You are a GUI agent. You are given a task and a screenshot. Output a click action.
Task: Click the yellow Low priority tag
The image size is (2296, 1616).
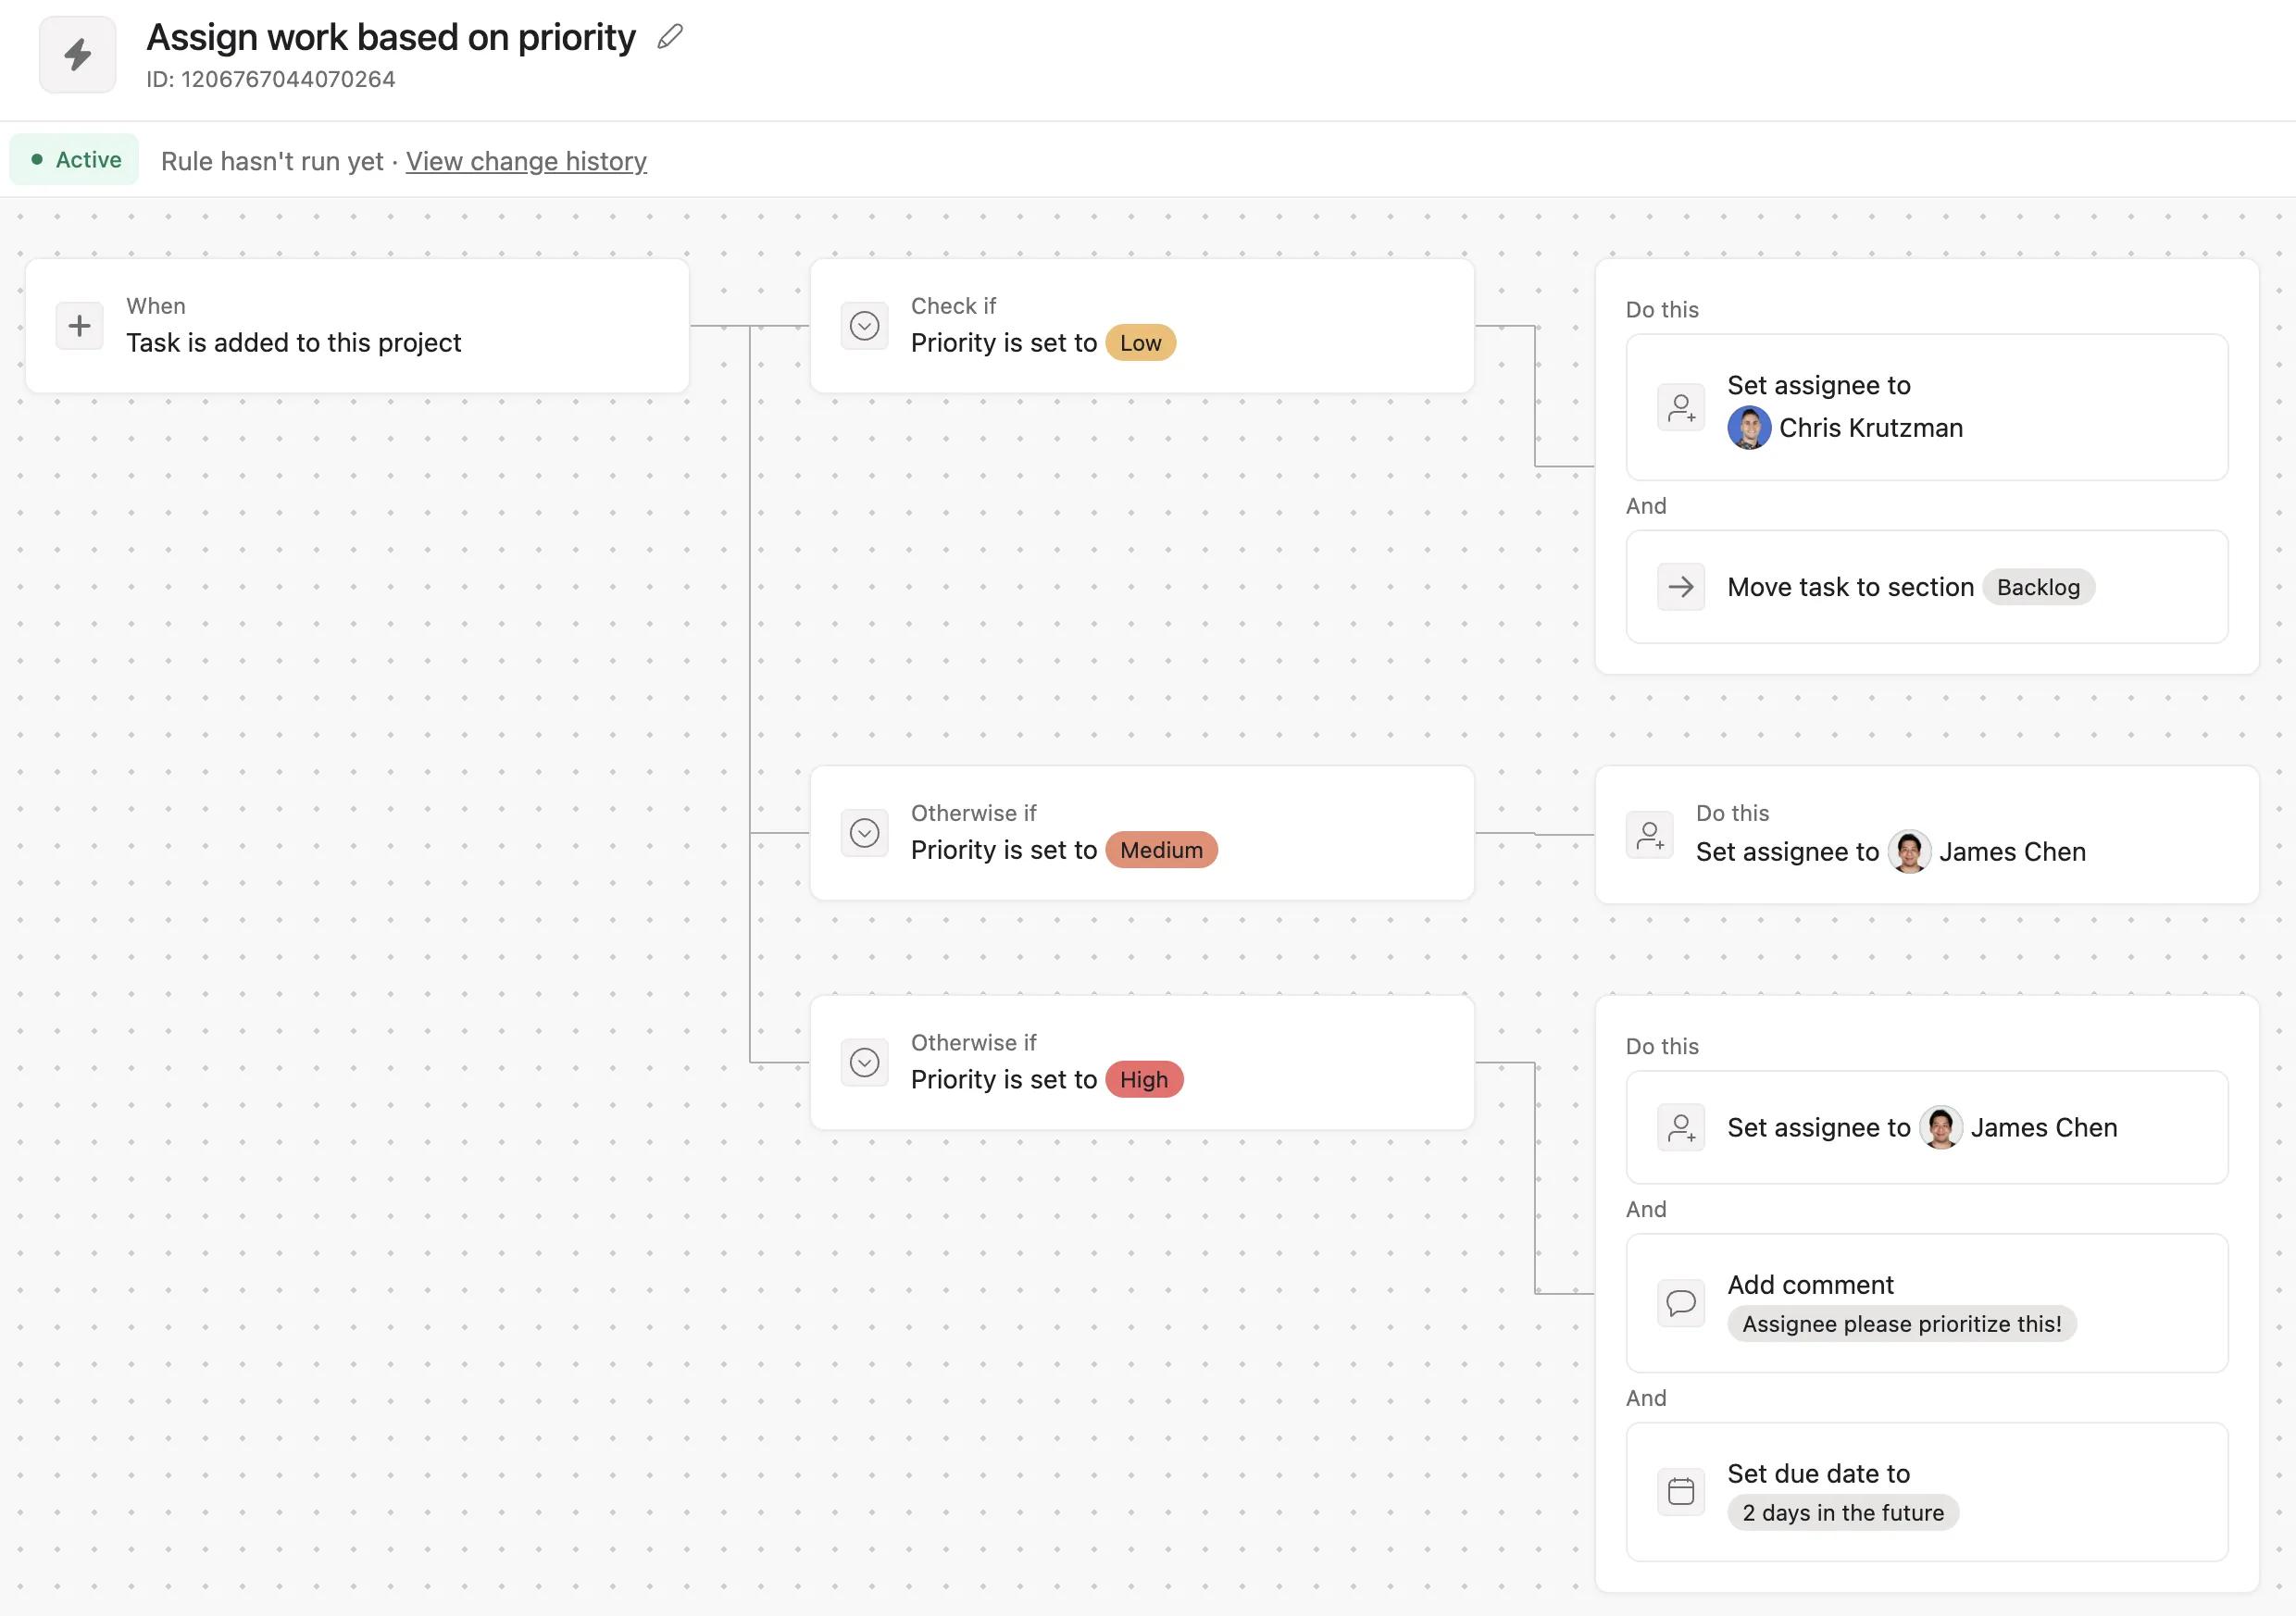coord(1140,343)
